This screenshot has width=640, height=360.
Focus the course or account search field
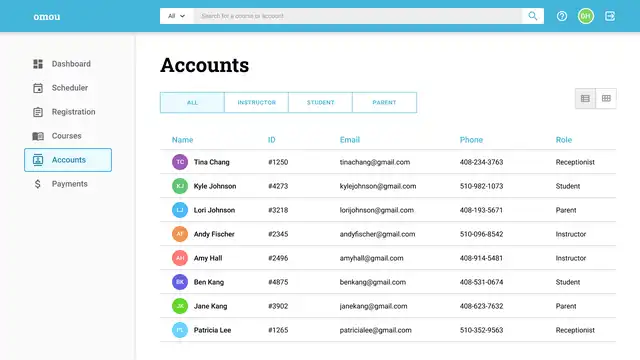358,16
